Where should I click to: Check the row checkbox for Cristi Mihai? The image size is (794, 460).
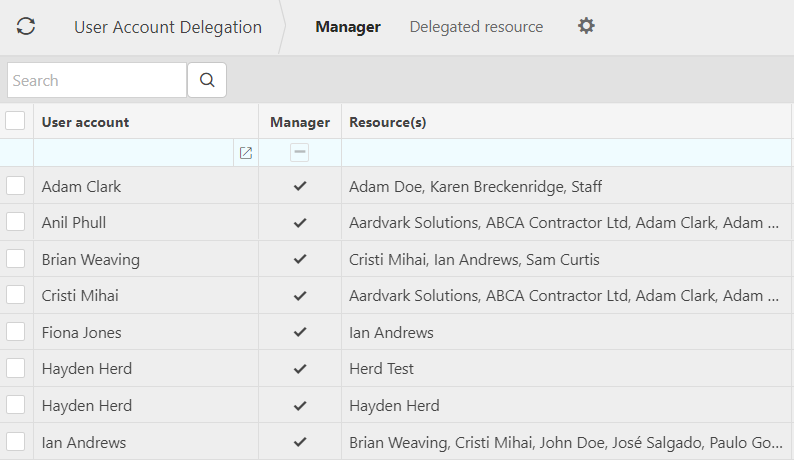point(15,296)
